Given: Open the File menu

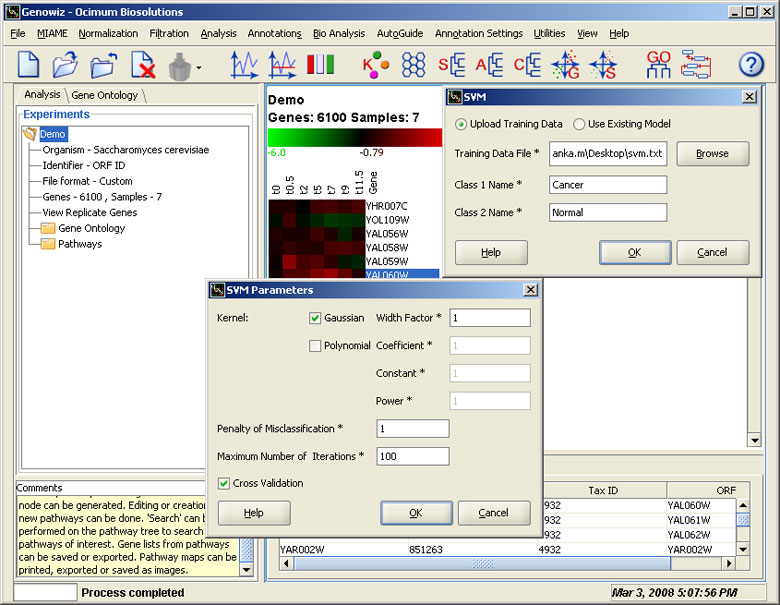Looking at the screenshot, I should tap(17, 33).
